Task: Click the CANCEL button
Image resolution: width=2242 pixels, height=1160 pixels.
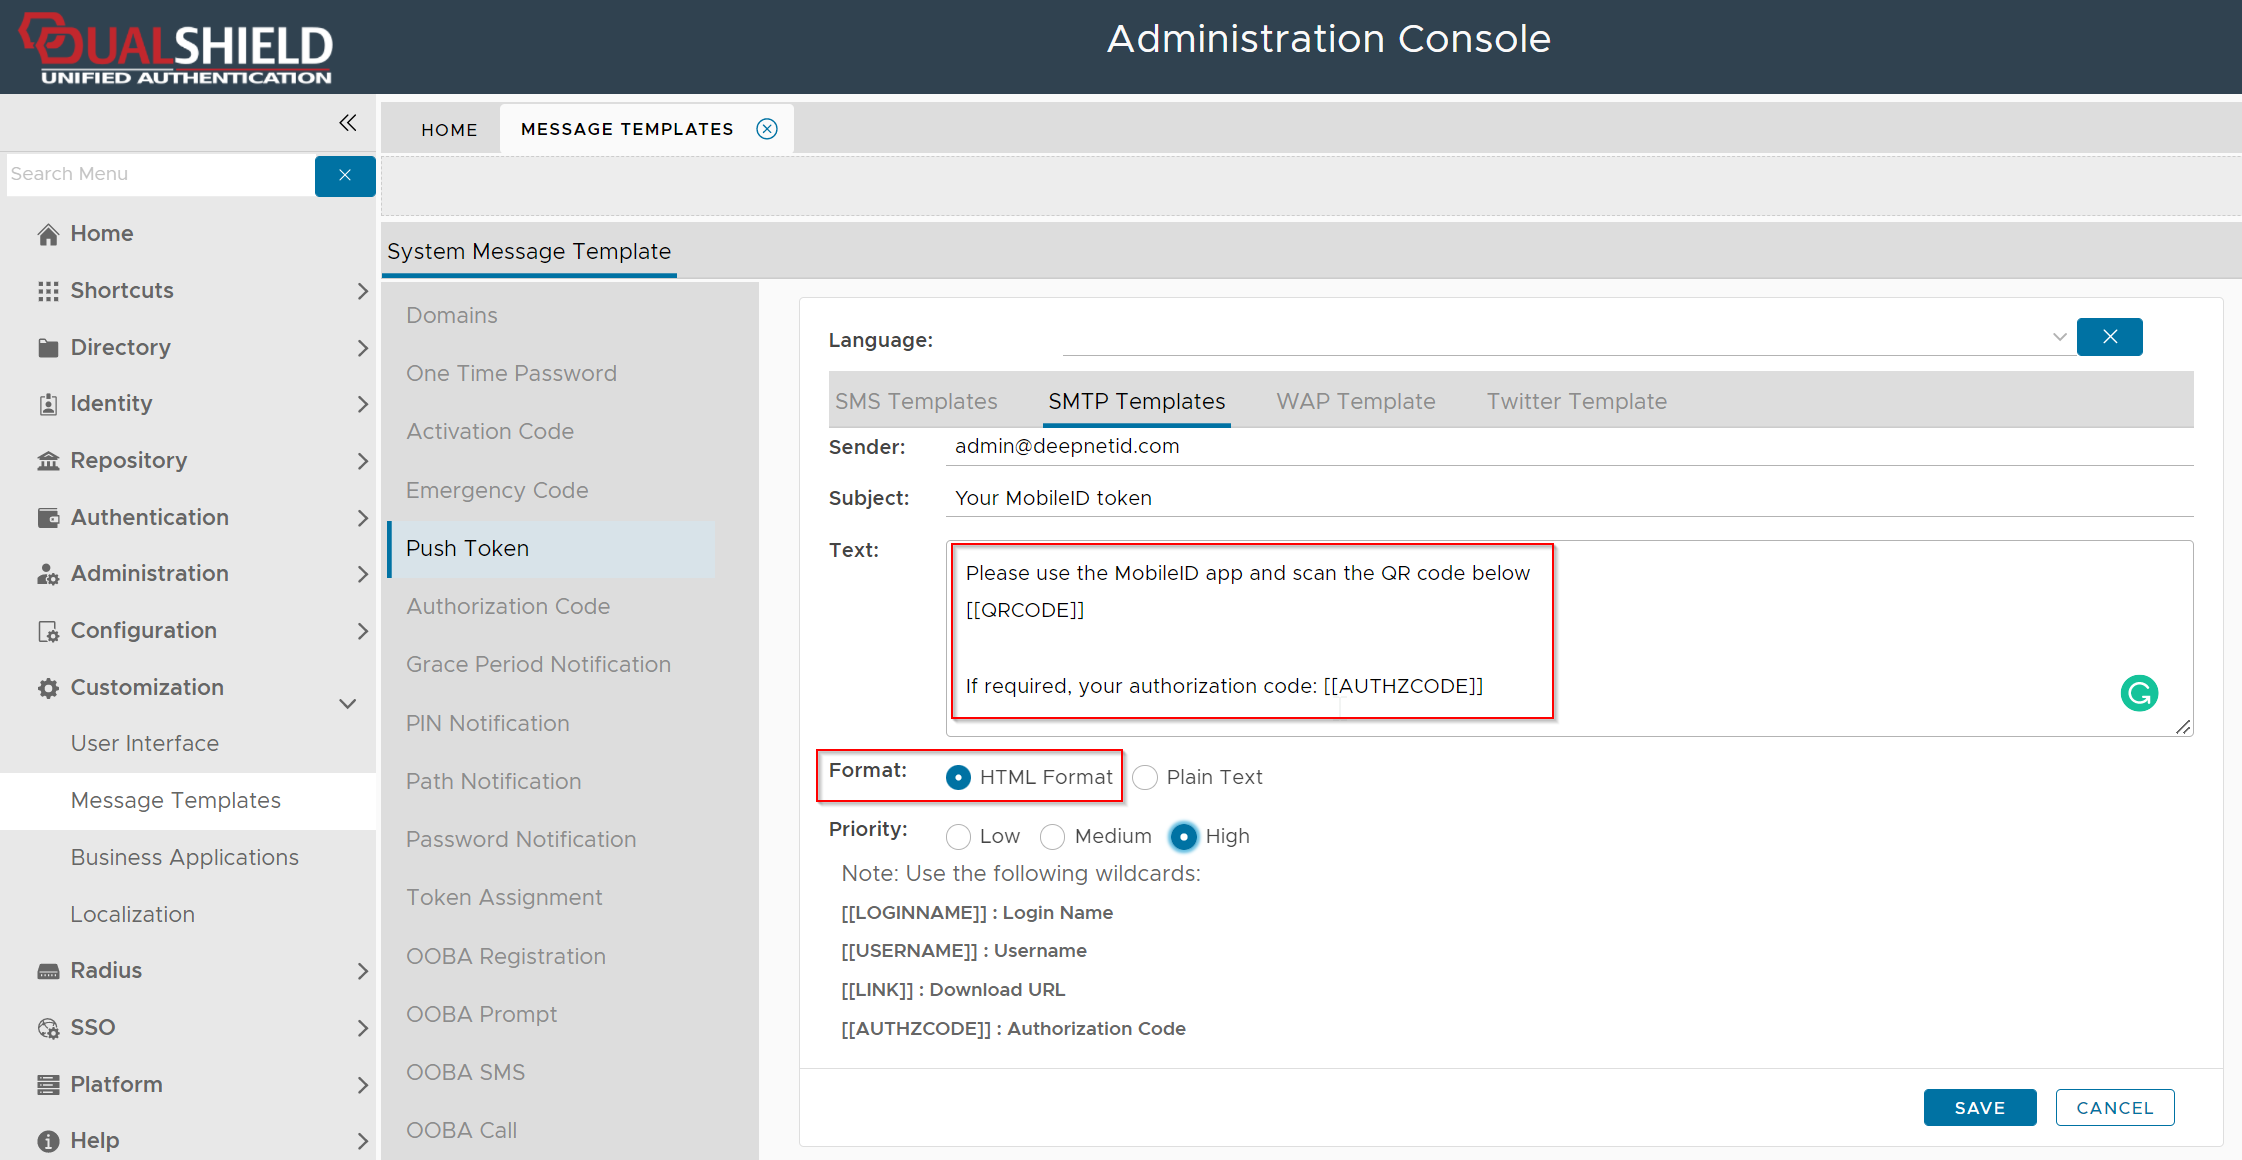Action: (2114, 1107)
